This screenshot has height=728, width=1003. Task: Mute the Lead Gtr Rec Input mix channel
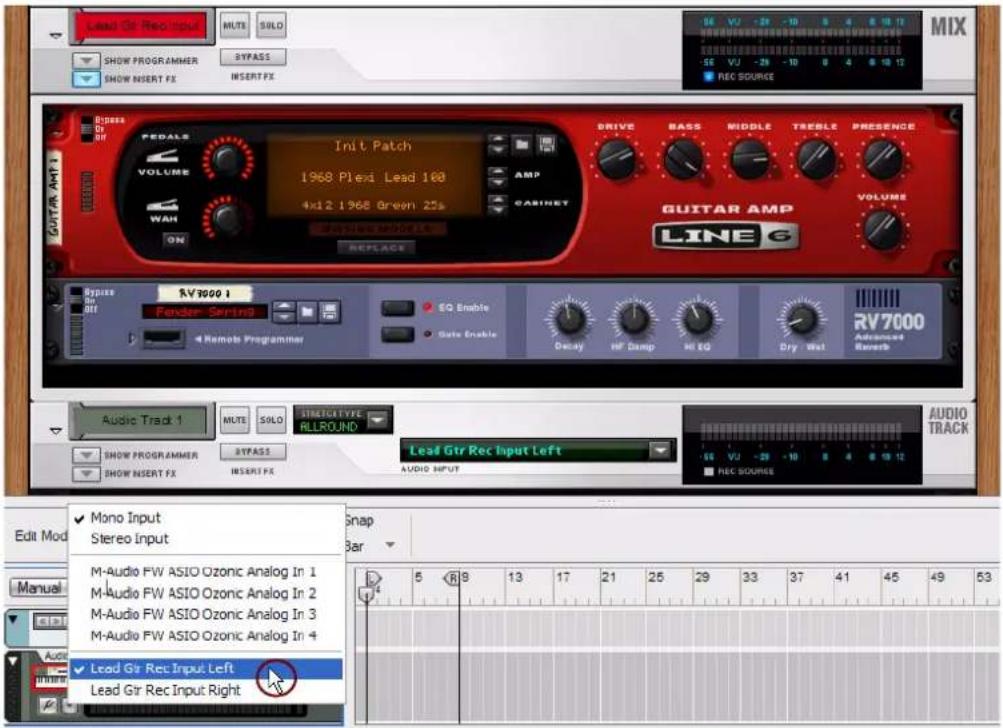234,26
